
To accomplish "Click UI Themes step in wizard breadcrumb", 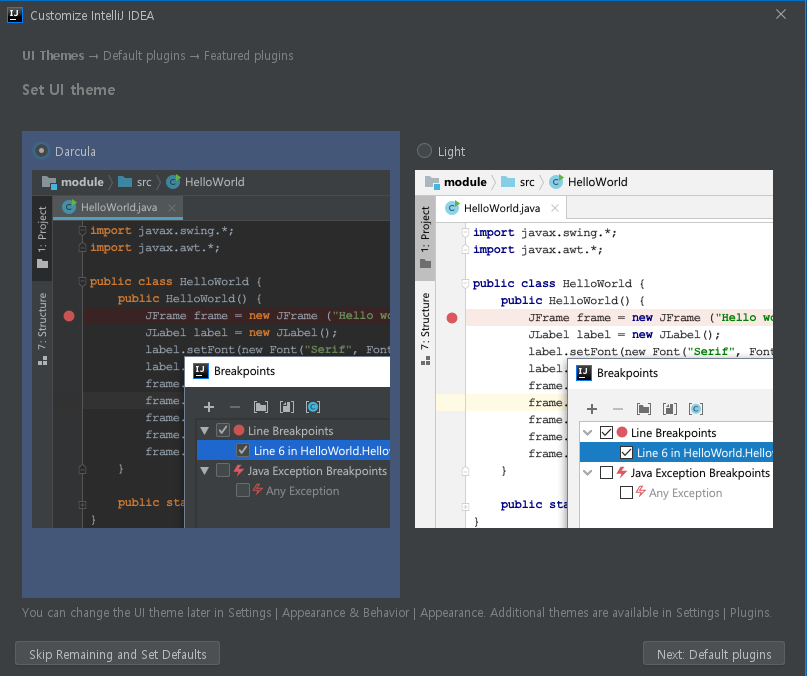I will tap(53, 56).
